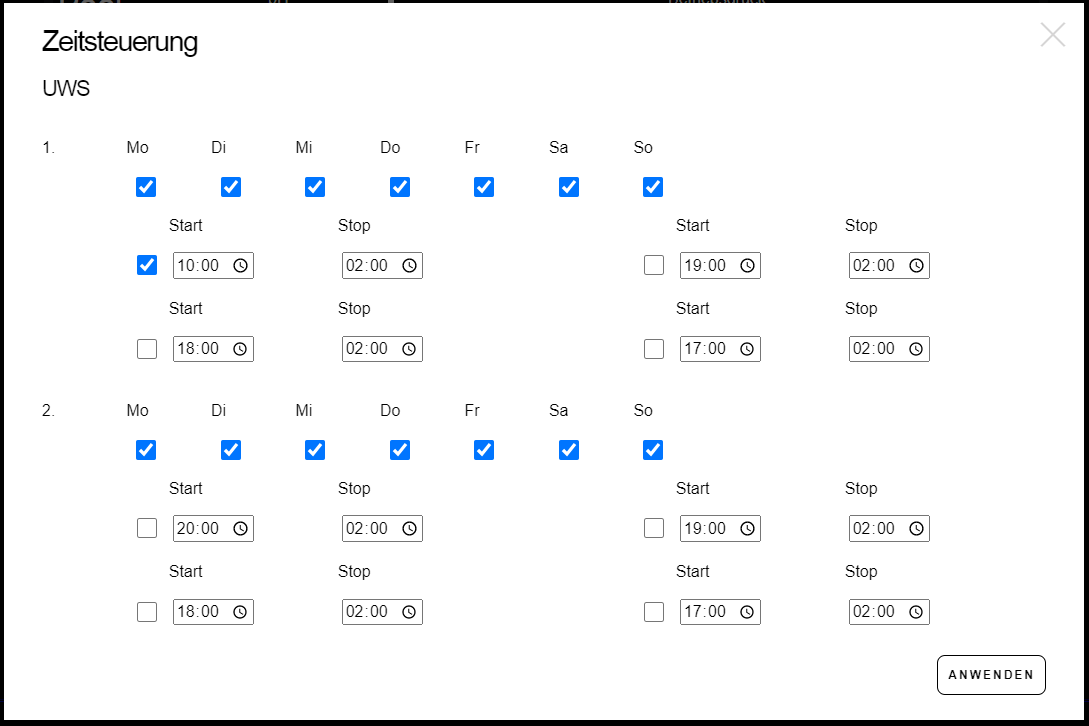The width and height of the screenshot is (1089, 726).
Task: Enable the 17:00 time slot in schedule 2
Action: click(x=654, y=611)
